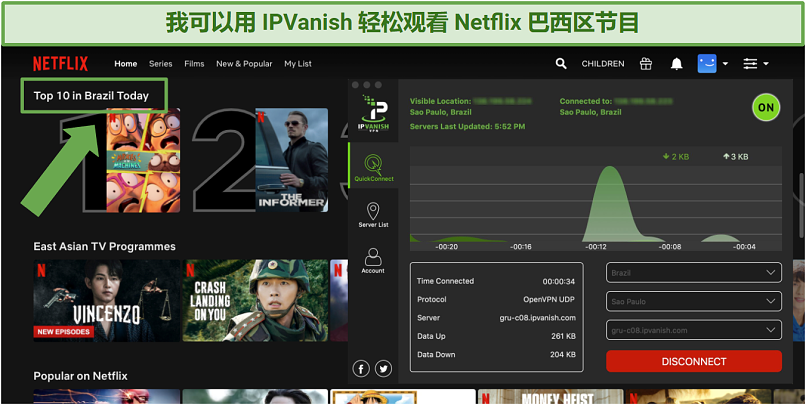Go to Netflix Home tab
Image resolution: width=806 pixels, height=405 pixels.
pyautogui.click(x=125, y=64)
